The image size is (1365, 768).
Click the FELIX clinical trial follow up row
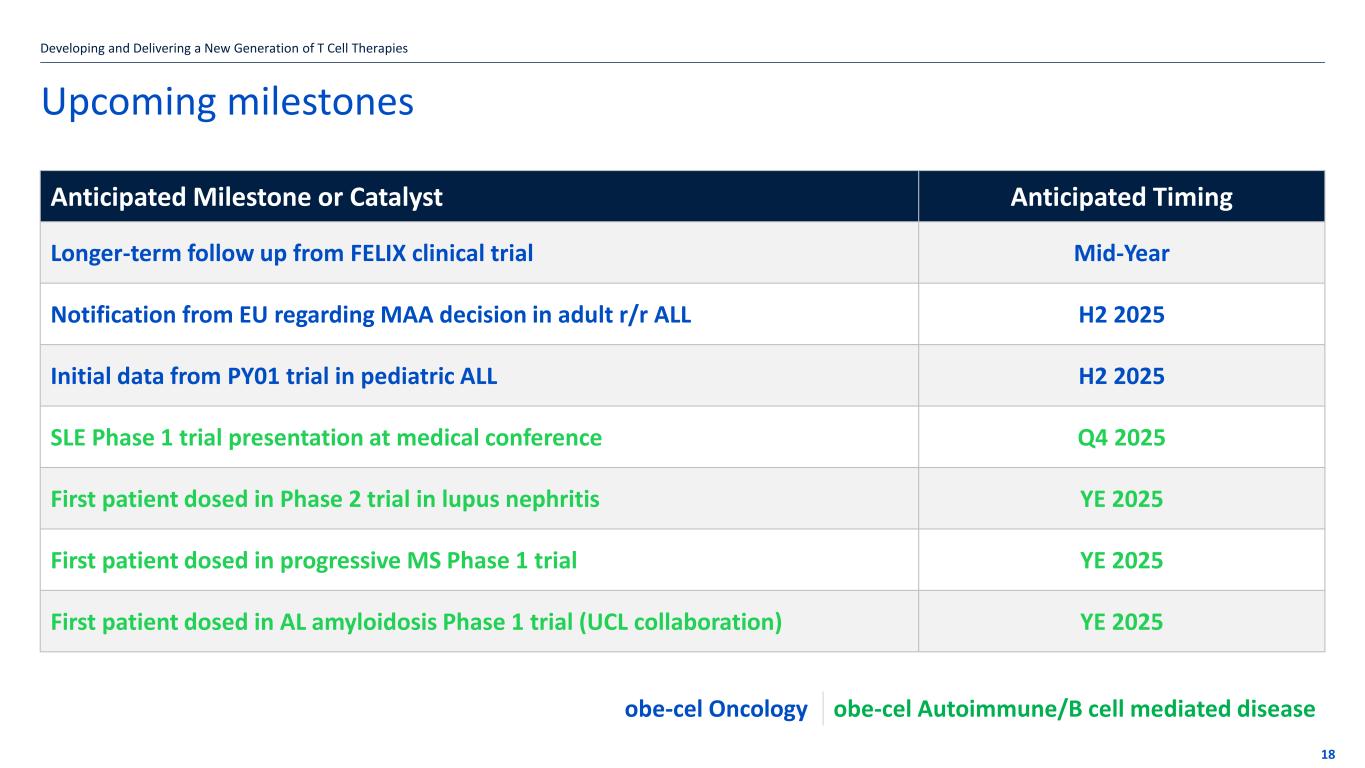(292, 254)
